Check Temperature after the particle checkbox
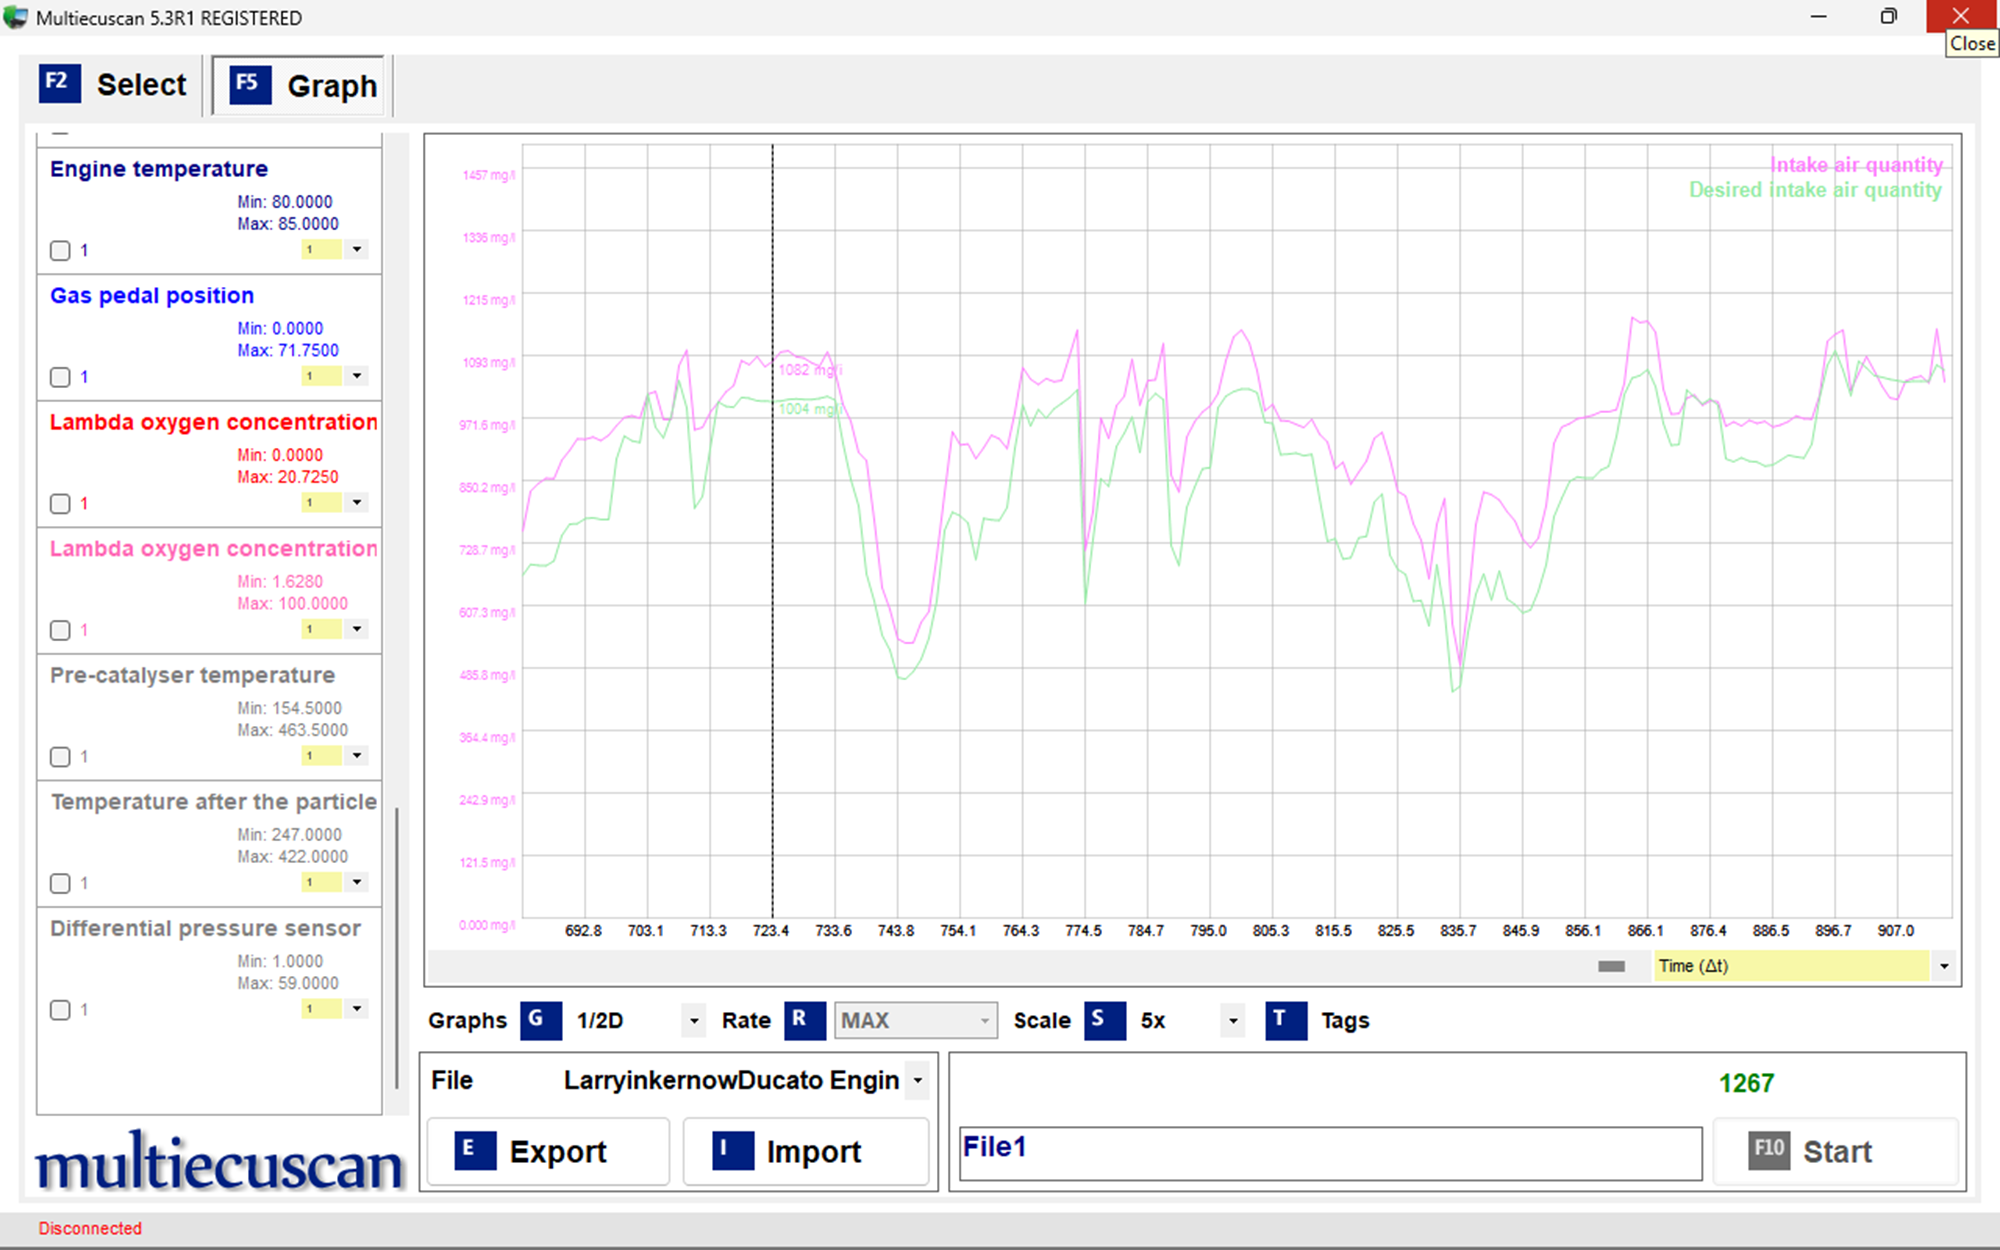The height and width of the screenshot is (1250, 2000). tap(60, 883)
